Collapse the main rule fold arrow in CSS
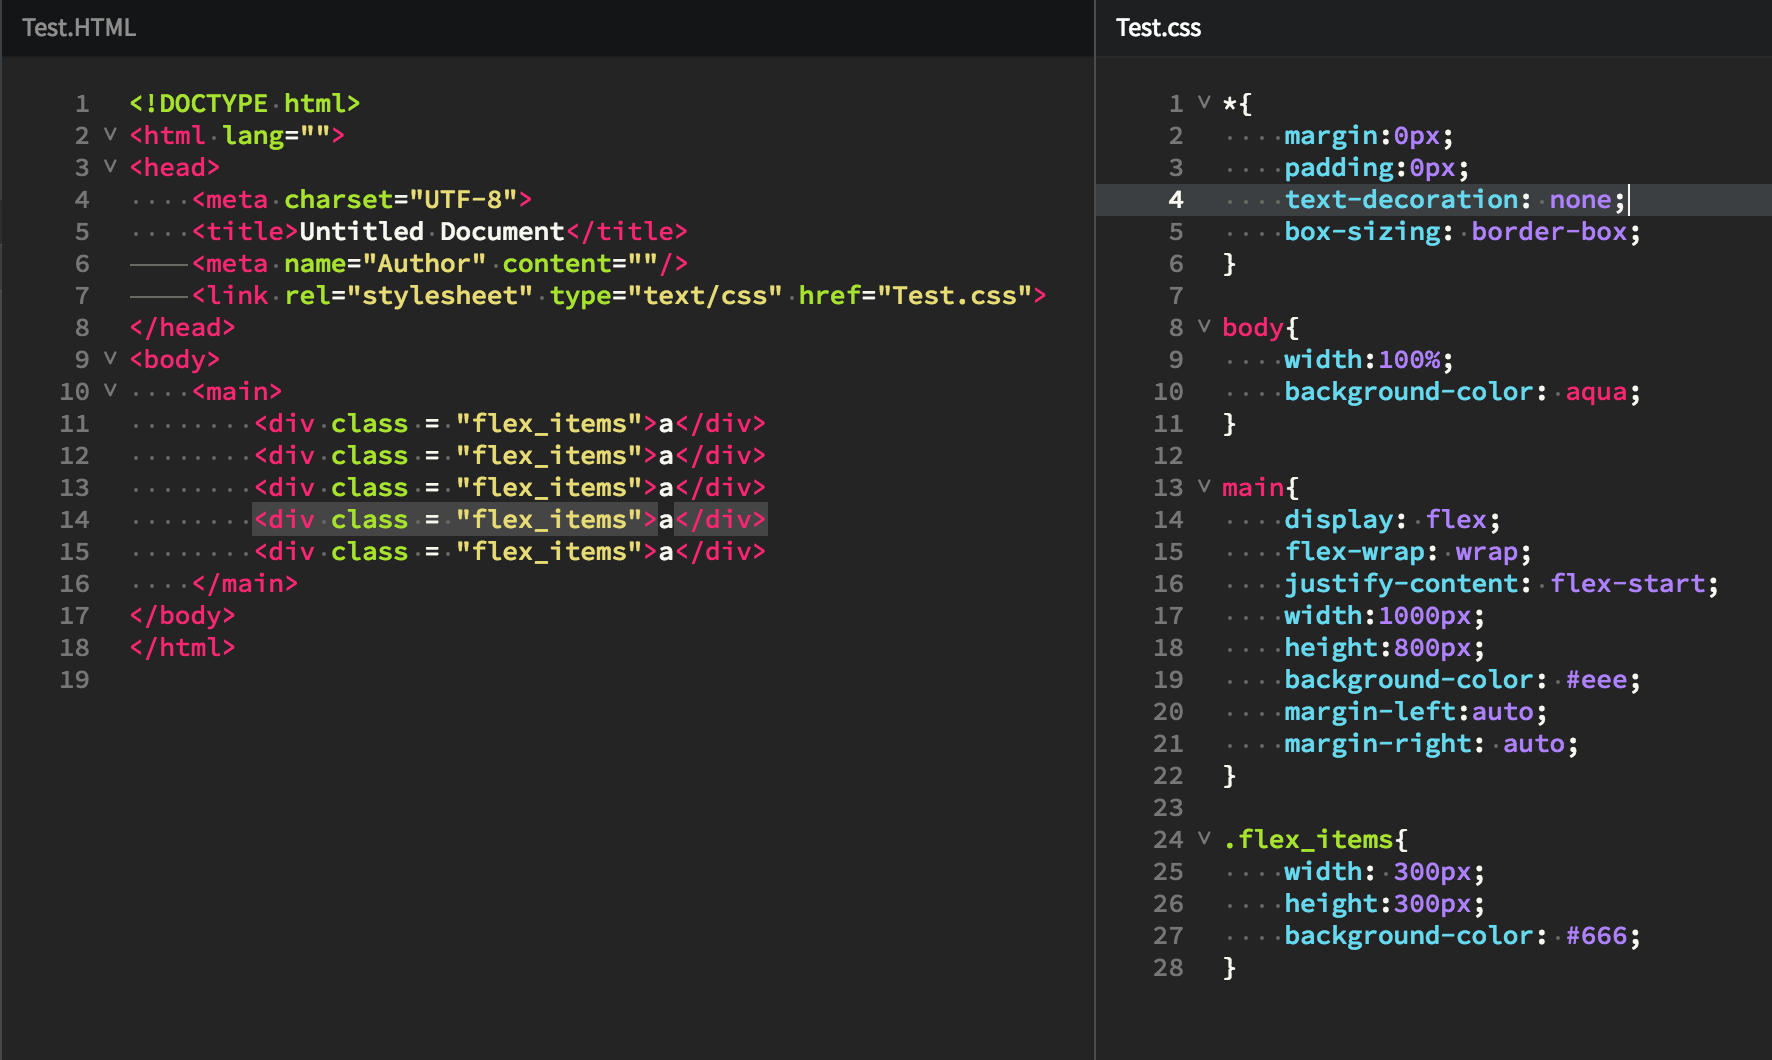The image size is (1772, 1060). (x=1204, y=486)
